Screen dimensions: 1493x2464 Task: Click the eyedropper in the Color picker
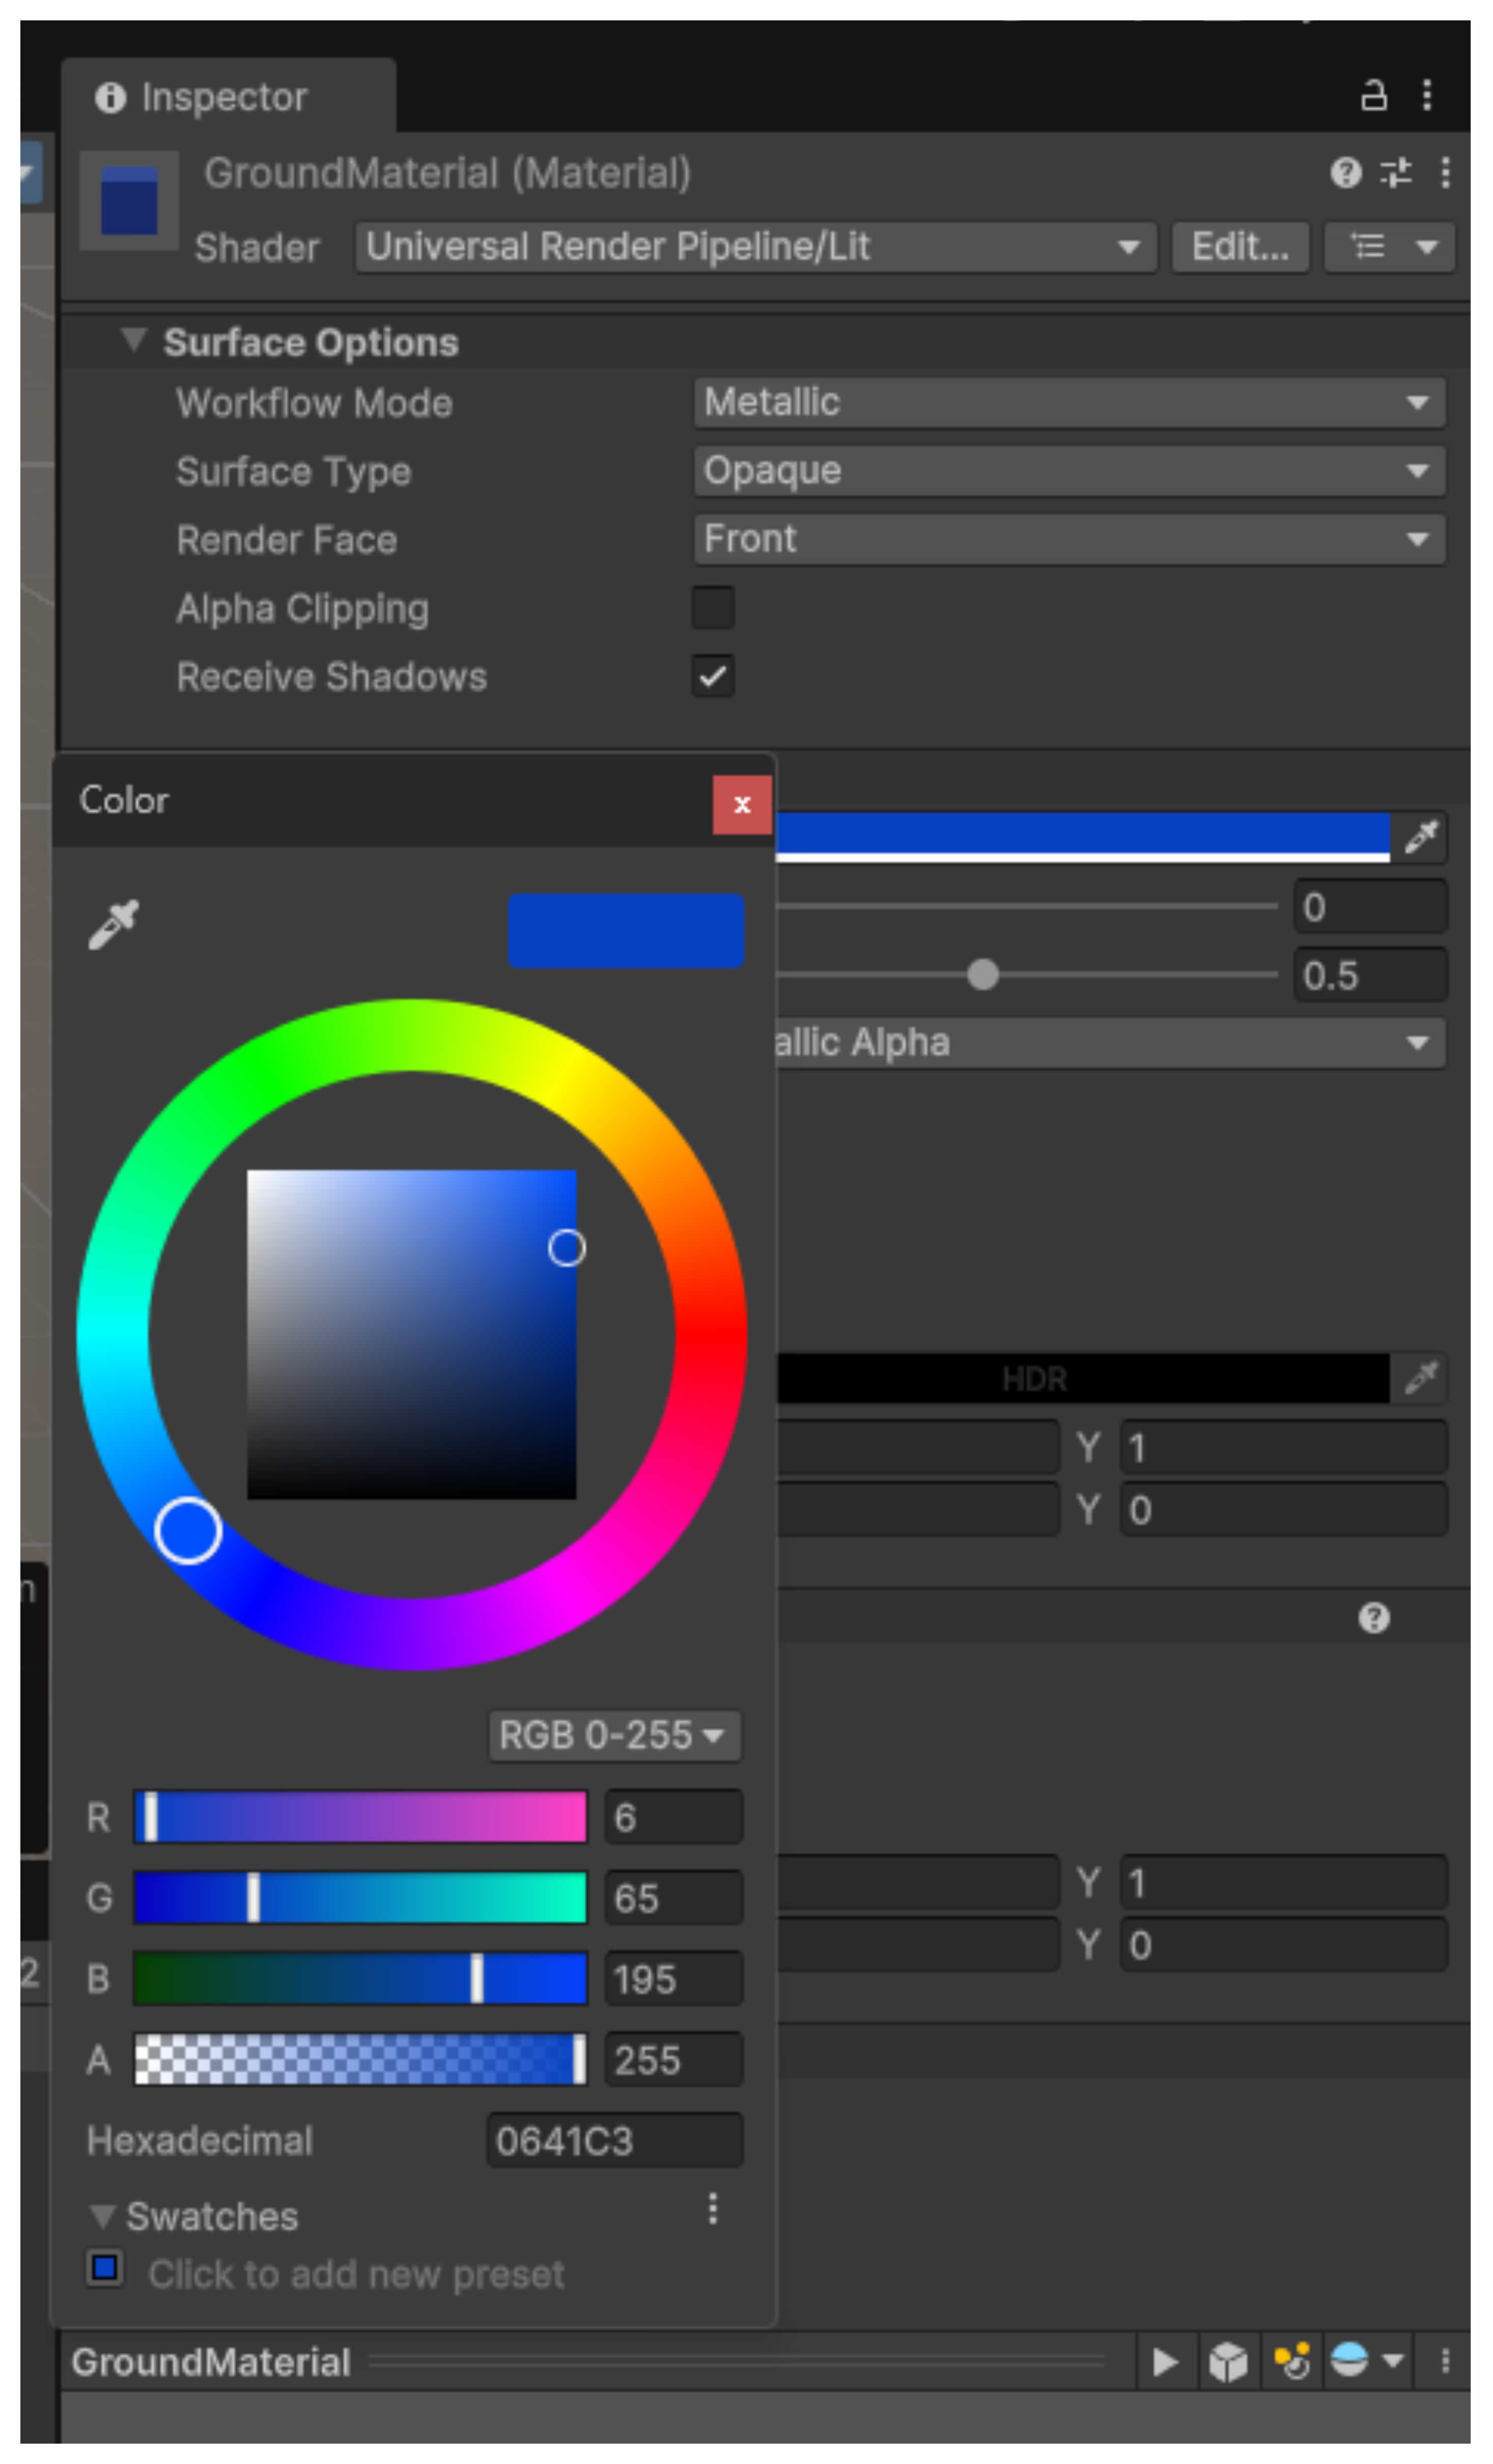pos(113,924)
